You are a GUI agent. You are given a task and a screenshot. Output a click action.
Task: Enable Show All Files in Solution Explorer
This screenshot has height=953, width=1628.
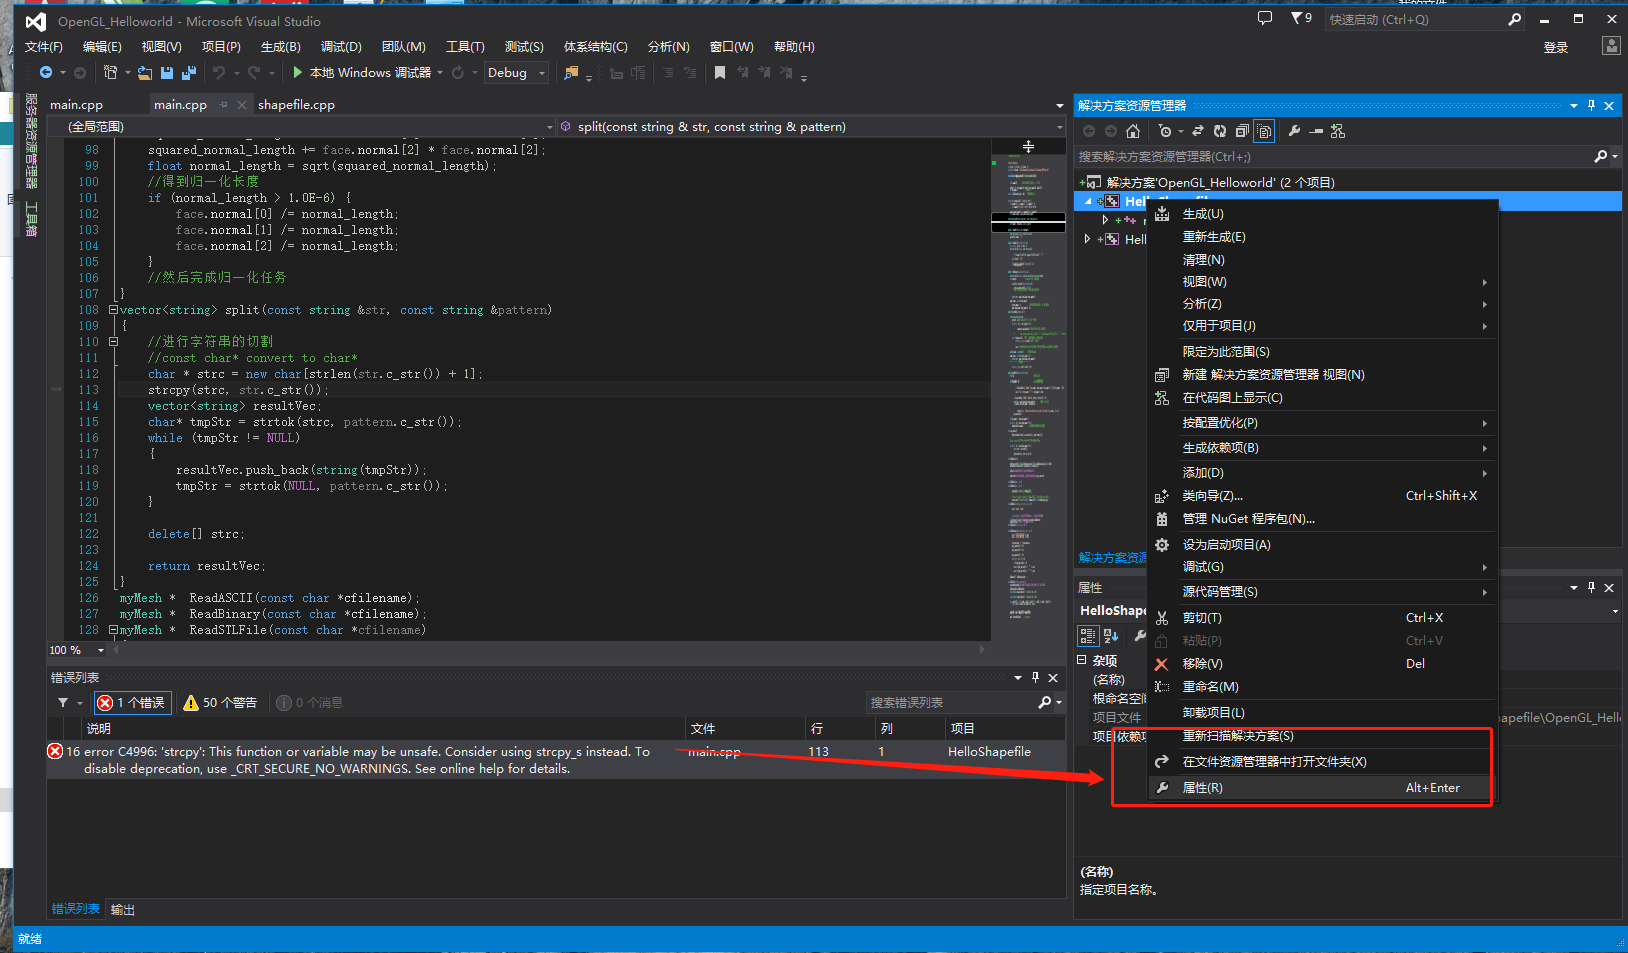point(1263,131)
